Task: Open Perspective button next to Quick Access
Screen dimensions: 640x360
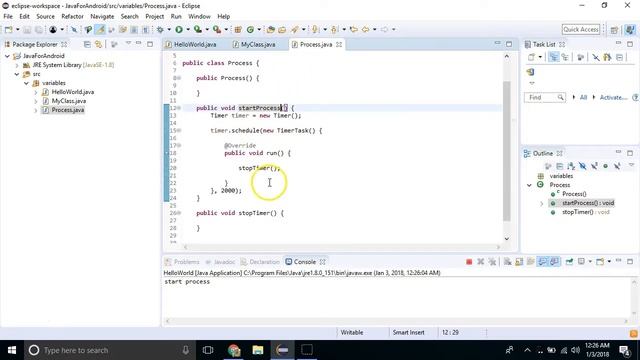Action: 614,29
